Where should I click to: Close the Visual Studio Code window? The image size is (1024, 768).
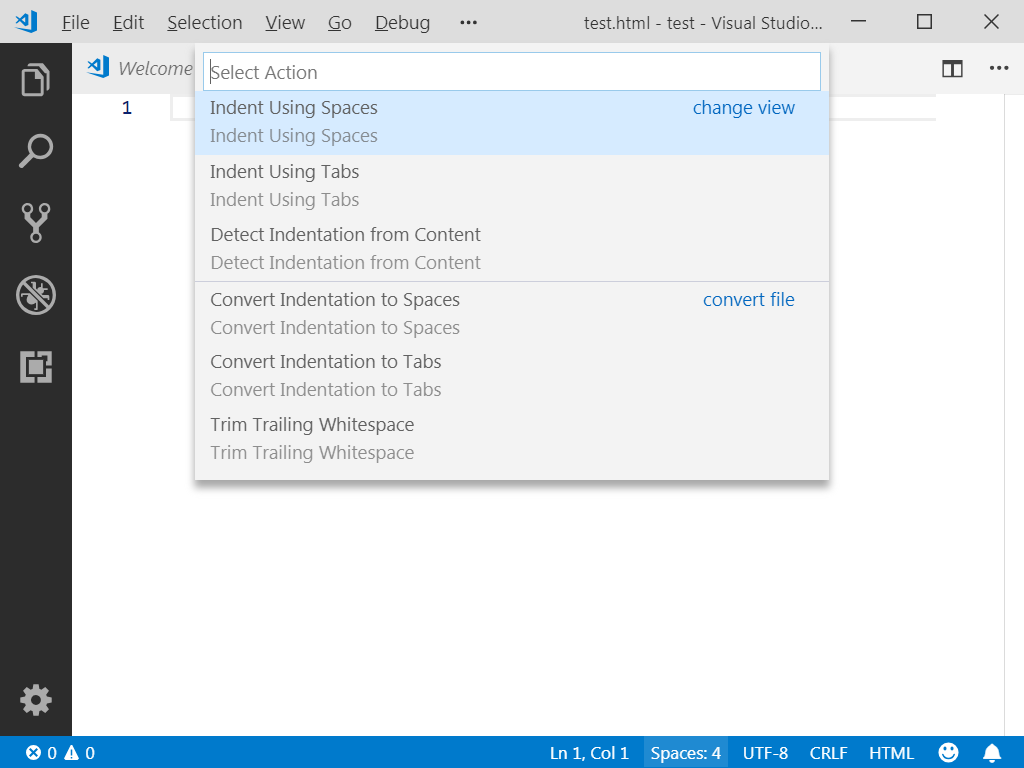tap(991, 22)
